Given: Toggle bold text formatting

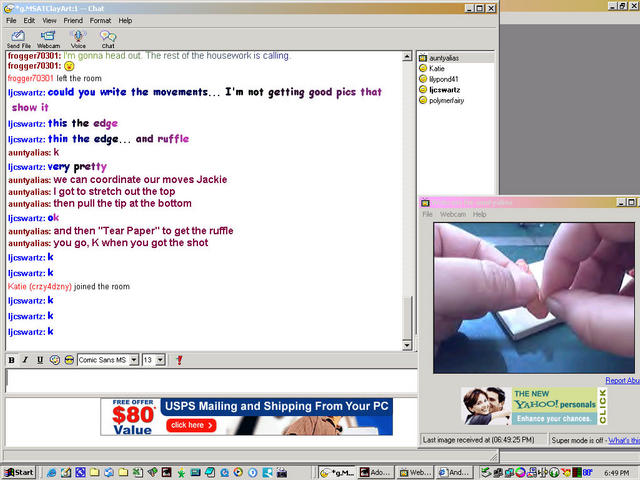Looking at the screenshot, I should tap(11, 360).
